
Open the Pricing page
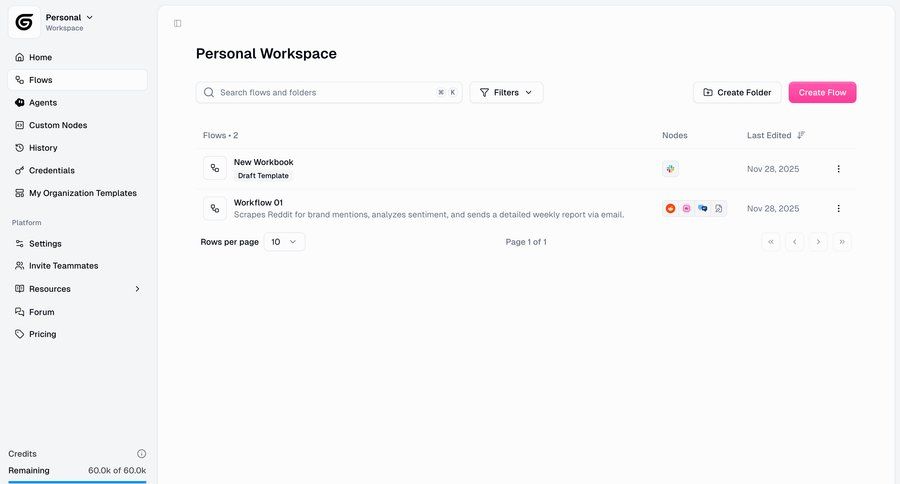[x=77, y=334]
